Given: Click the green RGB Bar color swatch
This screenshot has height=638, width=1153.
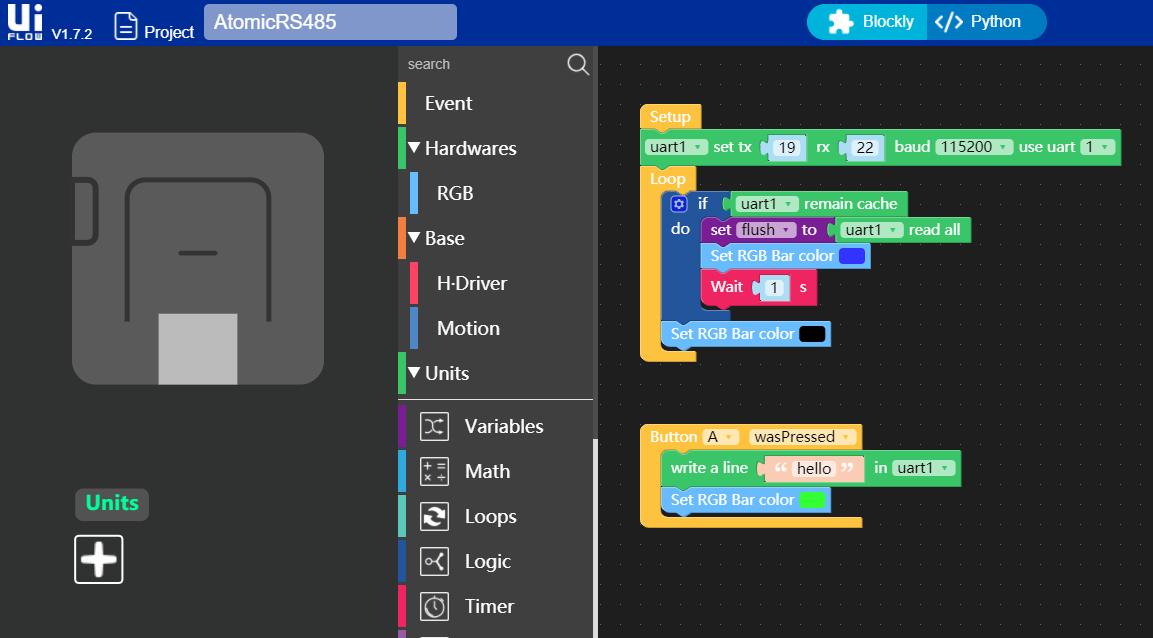Looking at the screenshot, I should pyautogui.click(x=813, y=500).
